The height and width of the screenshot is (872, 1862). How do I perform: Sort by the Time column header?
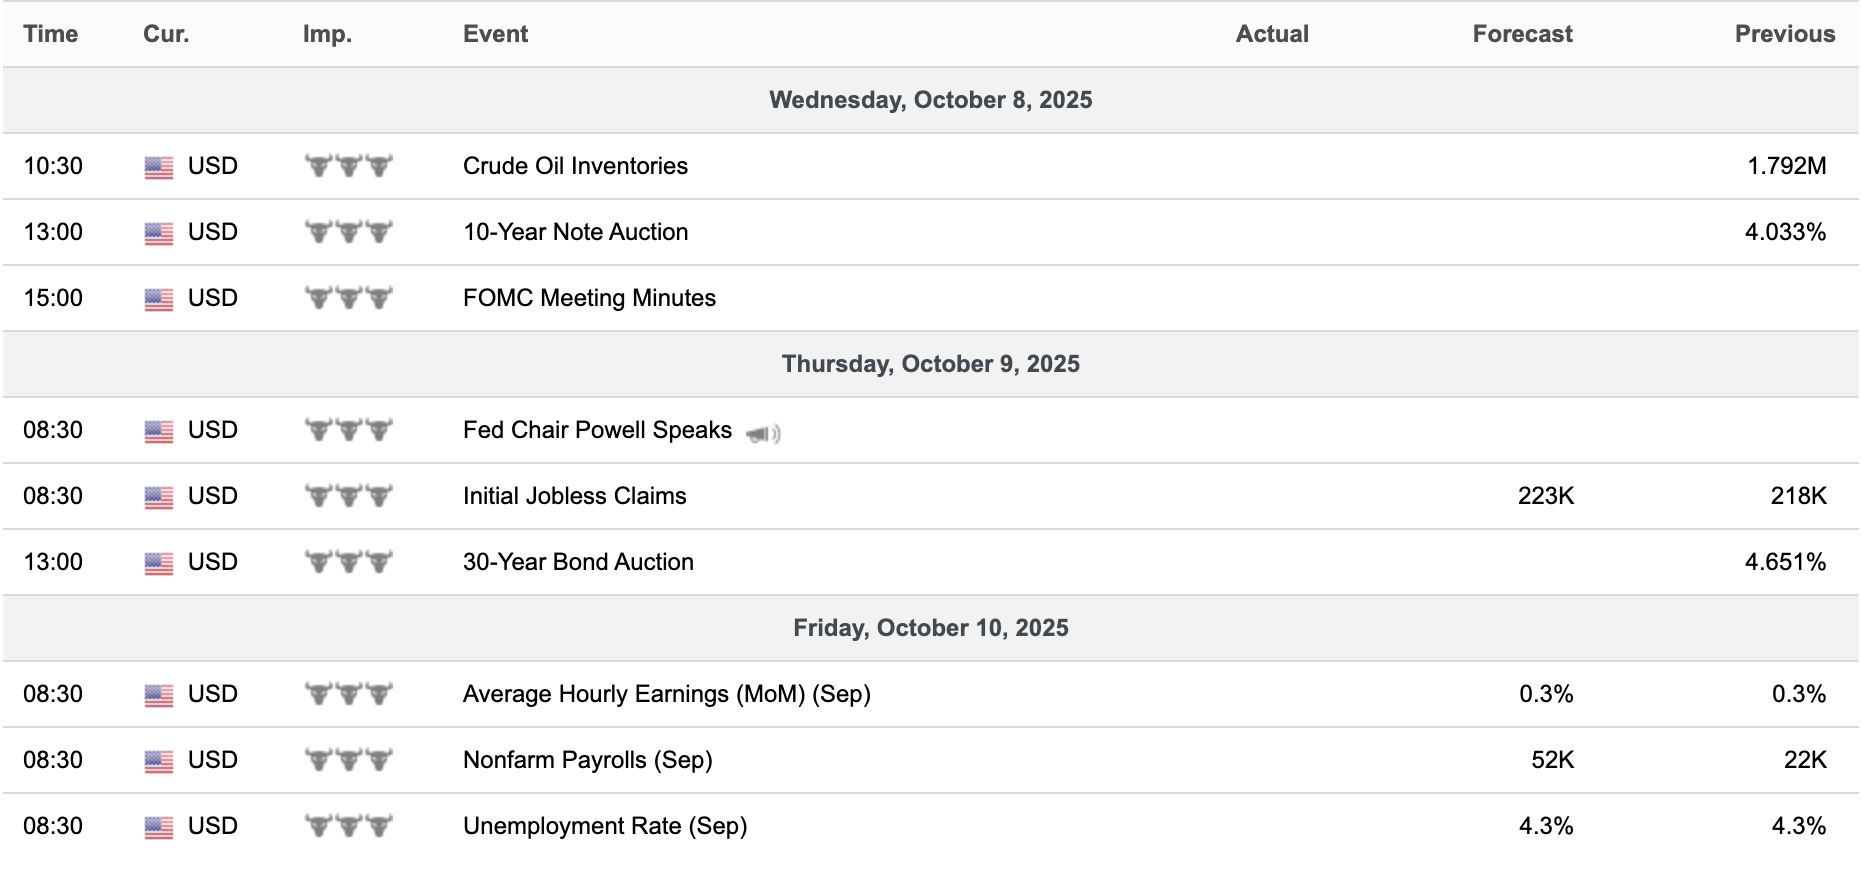[51, 34]
